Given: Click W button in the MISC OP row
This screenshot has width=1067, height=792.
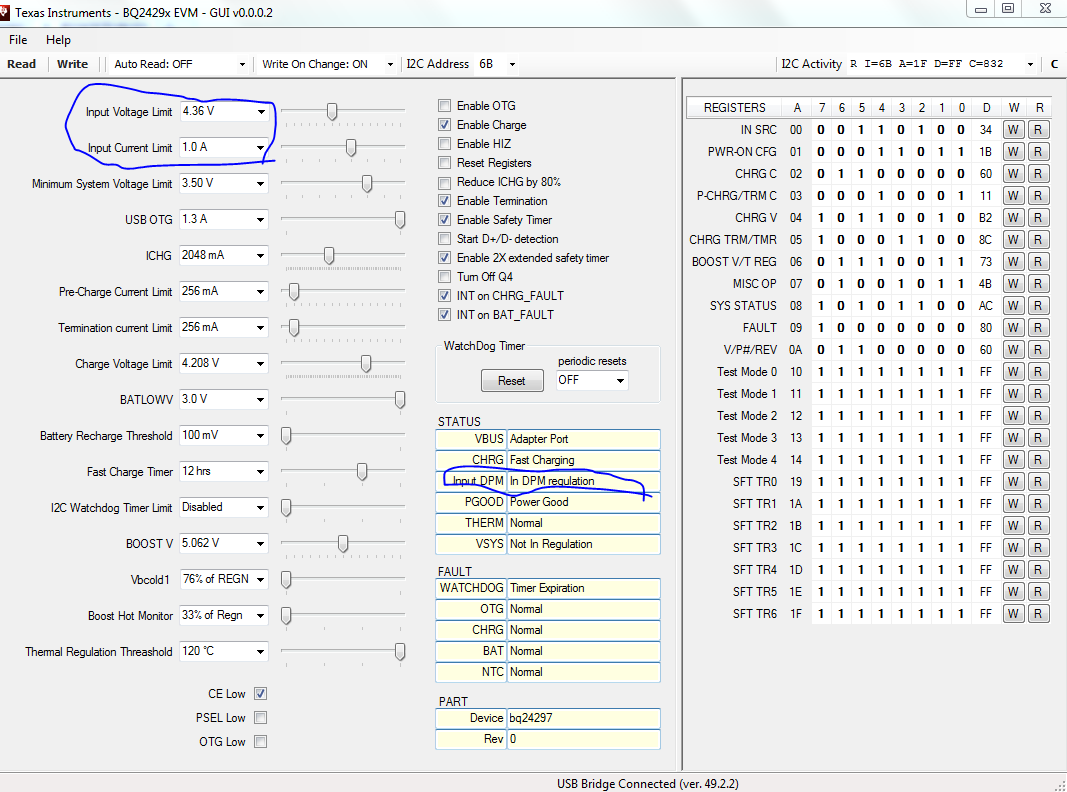Looking at the screenshot, I should [1013, 284].
